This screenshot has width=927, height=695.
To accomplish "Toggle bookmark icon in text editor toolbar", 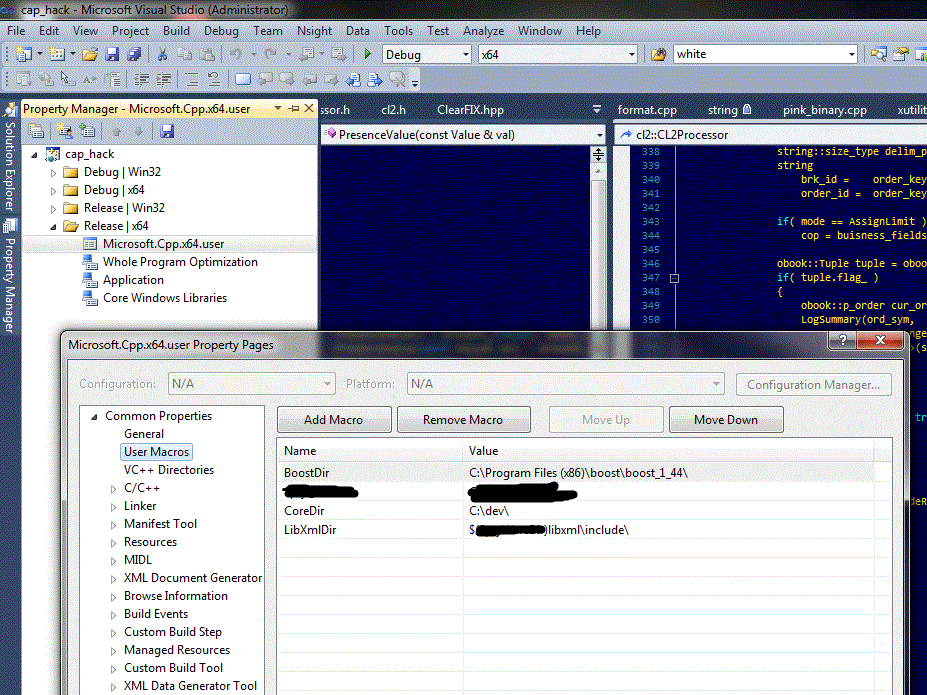I will 243,79.
